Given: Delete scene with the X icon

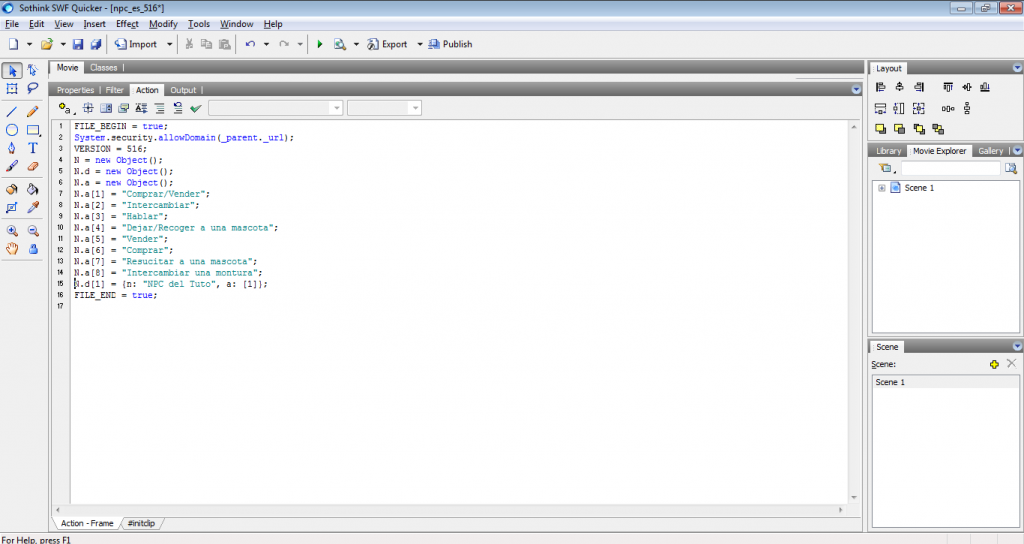Looking at the screenshot, I should coord(1012,364).
